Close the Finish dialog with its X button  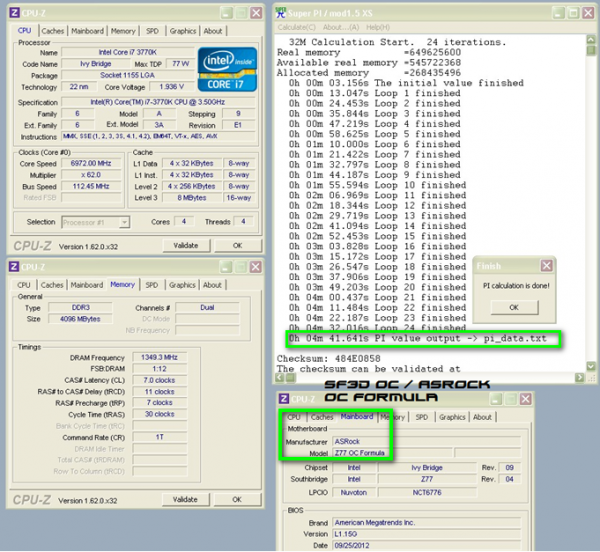pyautogui.click(x=546, y=265)
